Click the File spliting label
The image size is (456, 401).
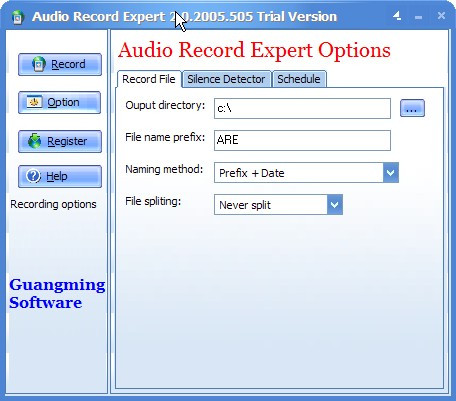[x=153, y=201]
